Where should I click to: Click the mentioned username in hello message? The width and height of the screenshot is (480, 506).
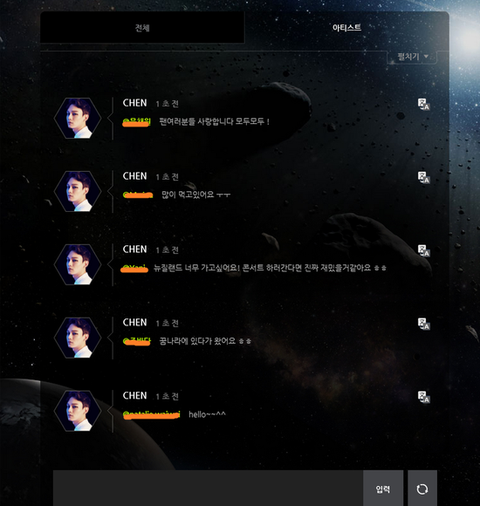(151, 415)
